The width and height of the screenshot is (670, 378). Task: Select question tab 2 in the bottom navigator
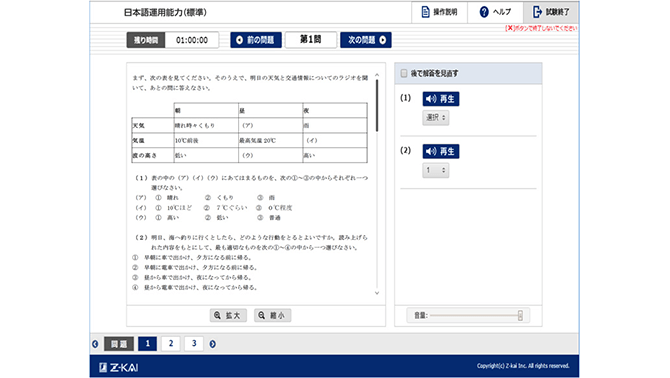tap(171, 344)
